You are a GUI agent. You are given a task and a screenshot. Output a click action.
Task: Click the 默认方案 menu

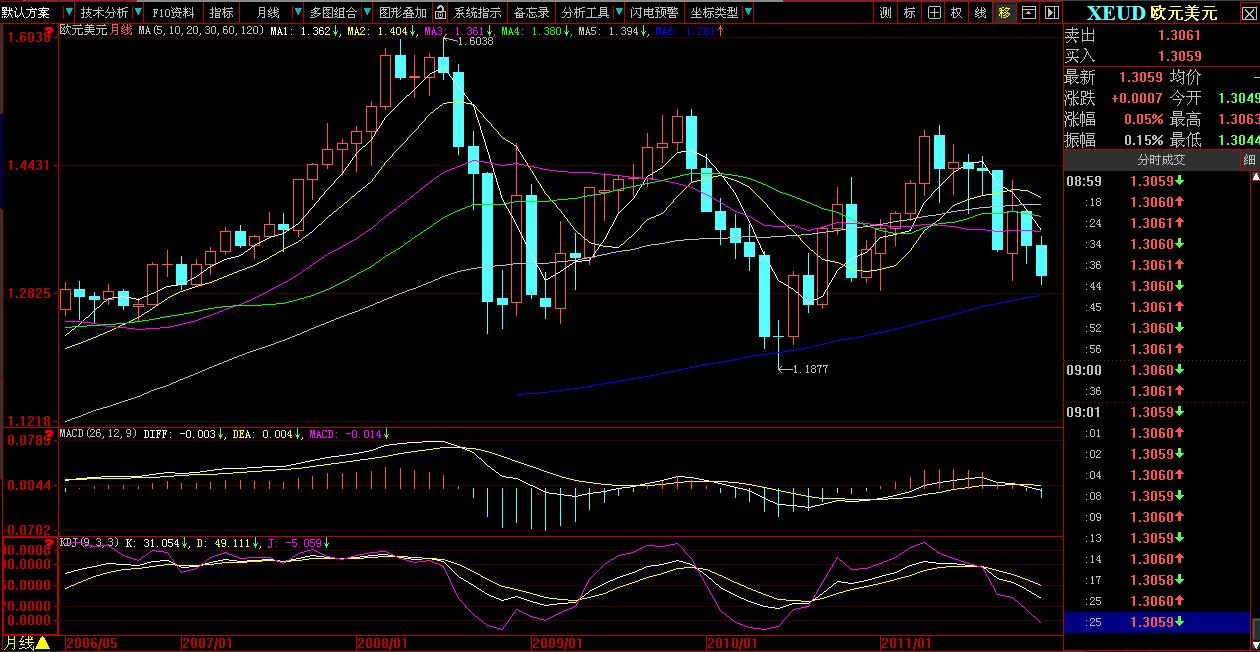click(x=26, y=13)
